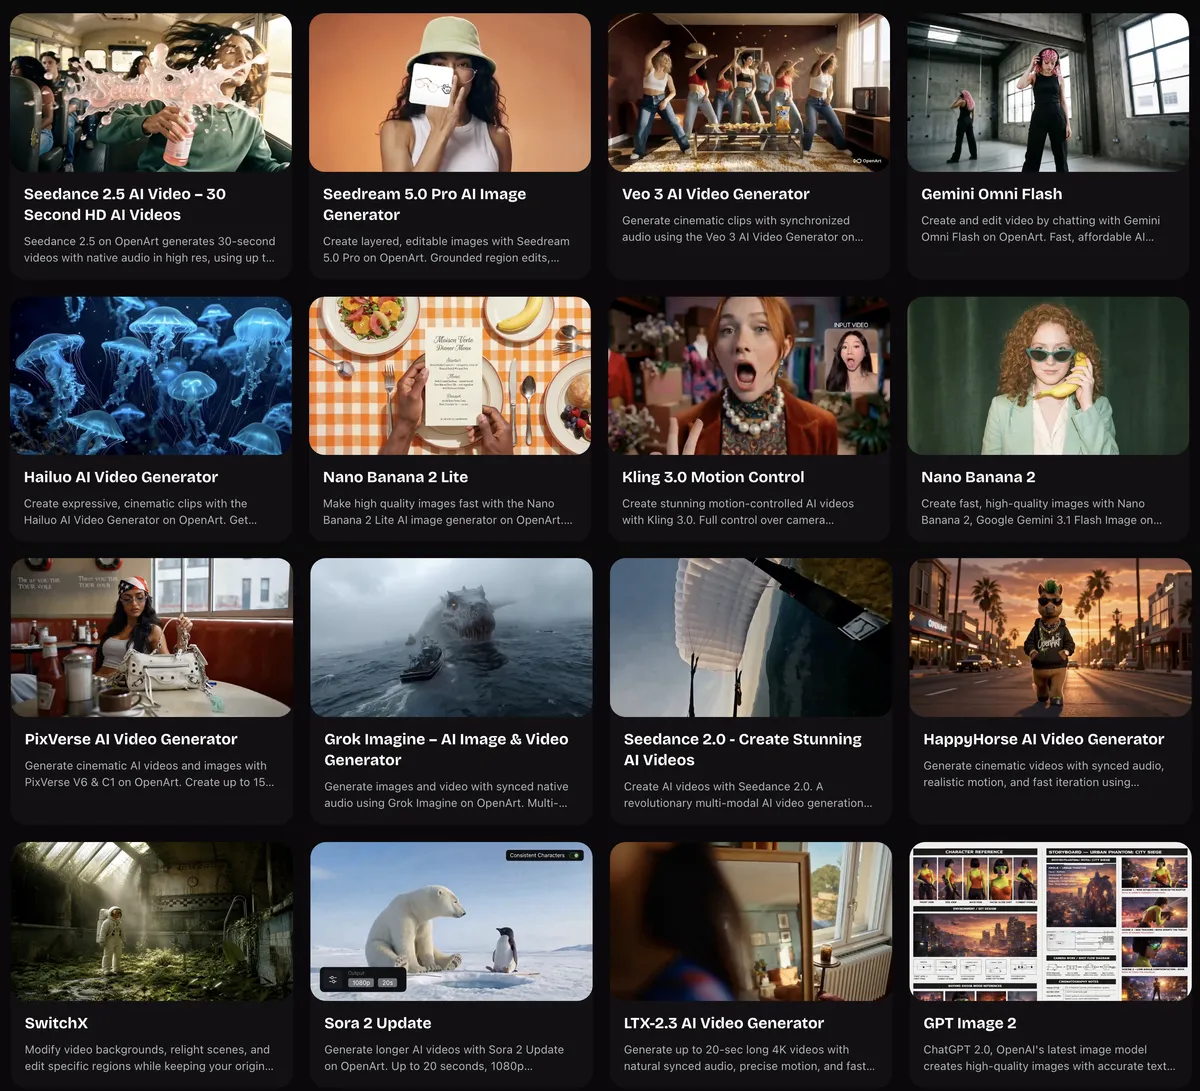Click the HappyHorse bear street thumbnail
Image resolution: width=1200 pixels, height=1091 pixels.
(x=1050, y=637)
